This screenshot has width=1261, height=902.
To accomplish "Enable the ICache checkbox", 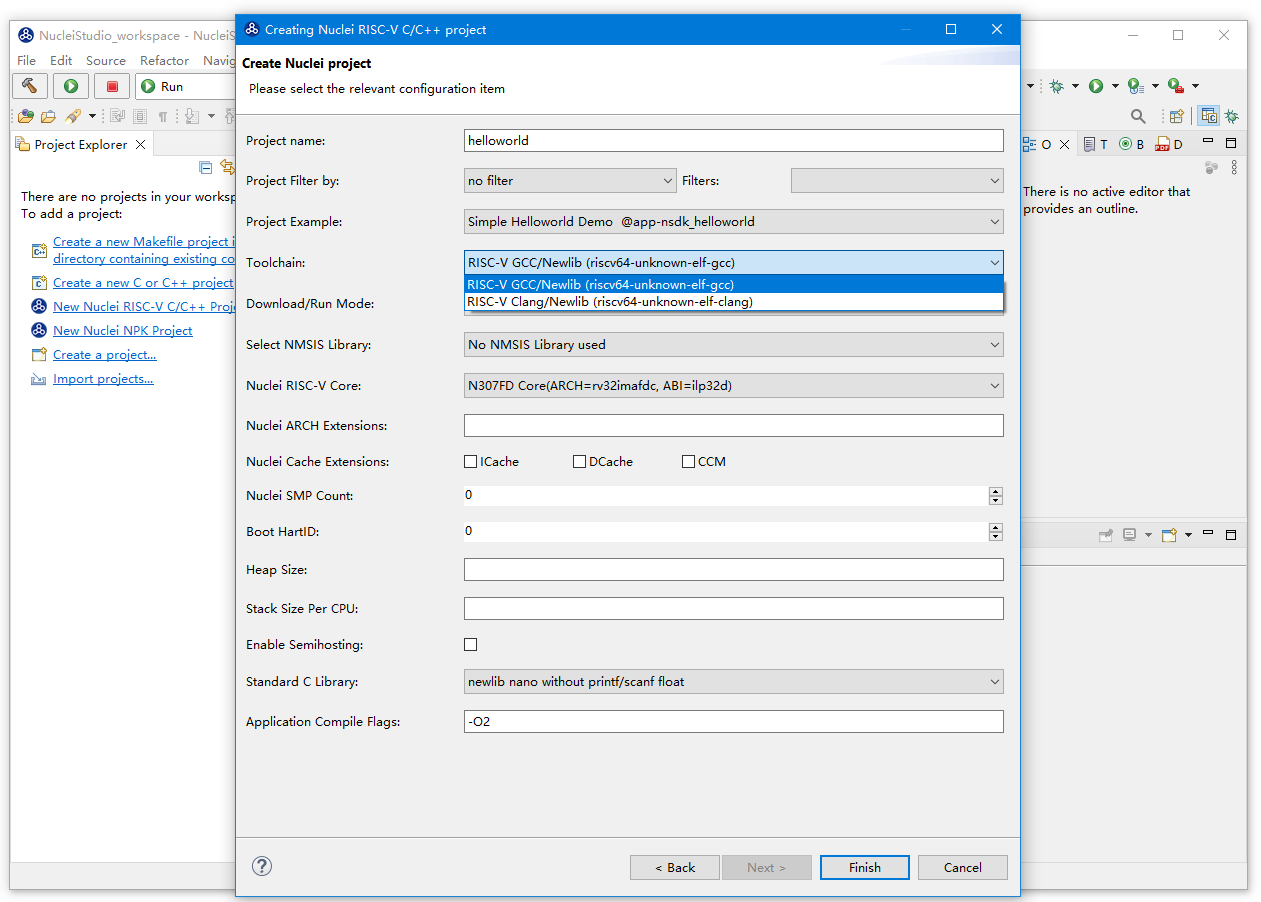I will pos(471,462).
